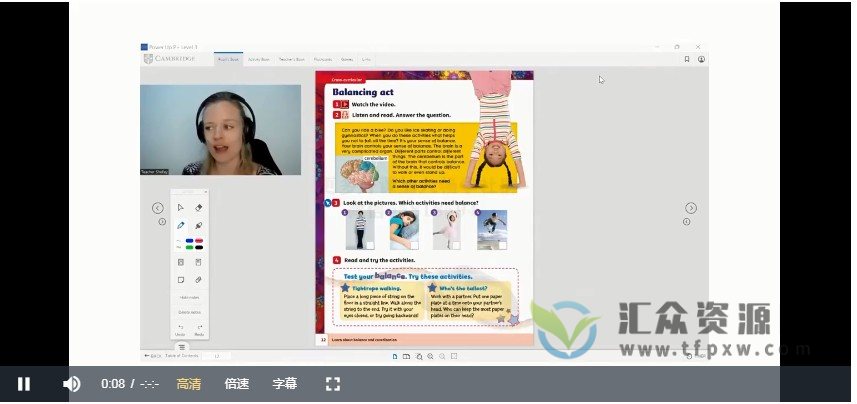857x404 pixels.
Task: Tick checkbox on picture 2 sleeping girl
Action: 414,245
